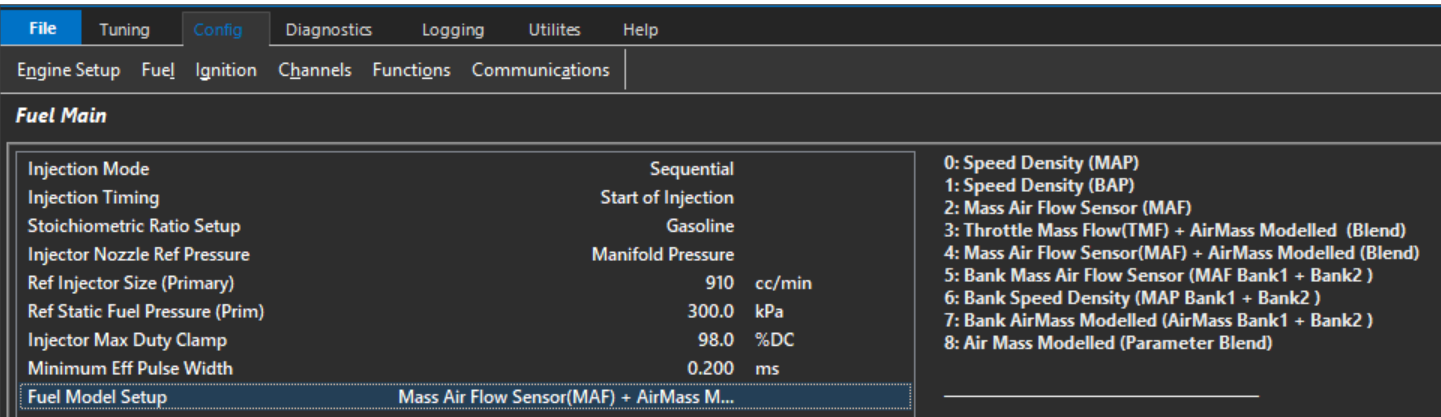Open the Functions submenu

(411, 70)
